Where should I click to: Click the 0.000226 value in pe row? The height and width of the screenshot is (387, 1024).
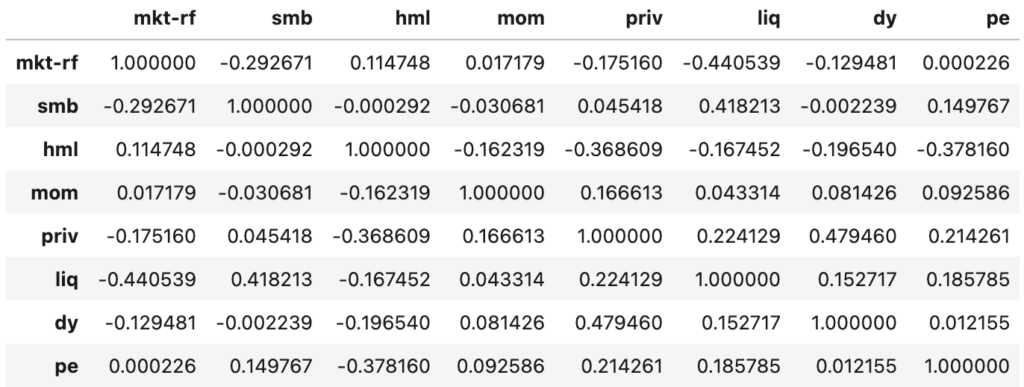(x=152, y=366)
